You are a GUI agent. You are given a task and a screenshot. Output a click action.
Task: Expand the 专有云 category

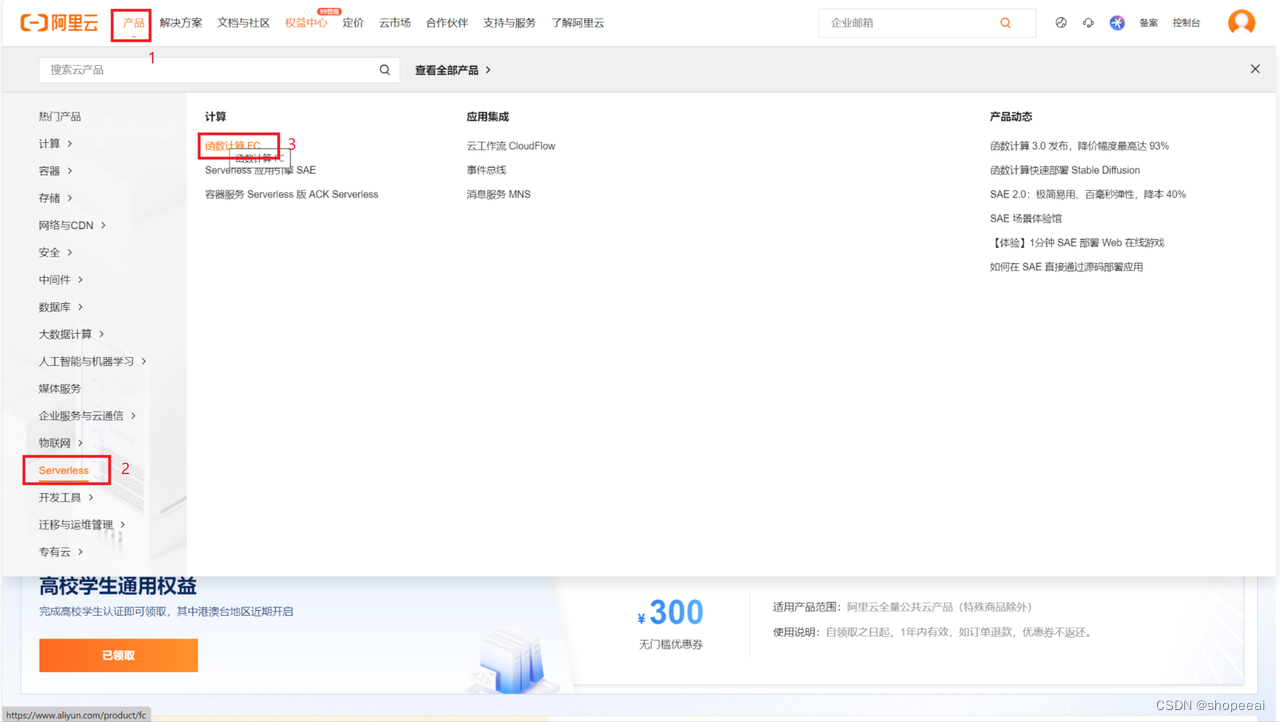click(61, 552)
